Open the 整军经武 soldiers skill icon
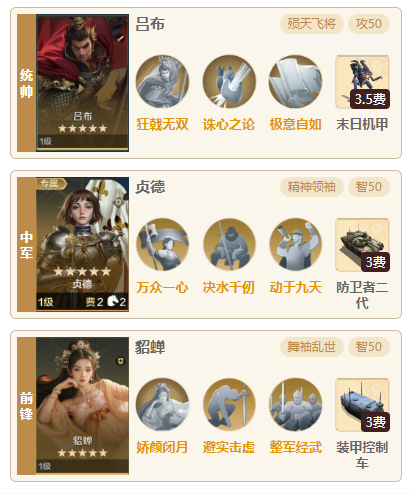Image resolution: width=410 pixels, height=494 pixels. 295,405
